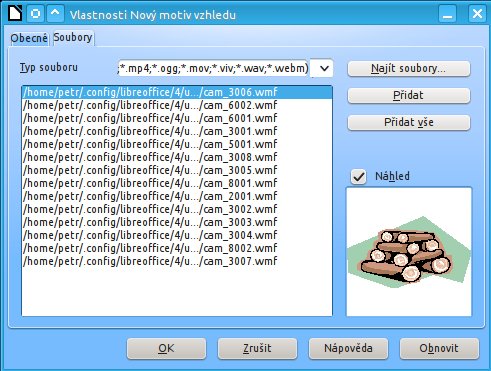491x371 pixels.
Task: Select the Soubory tab
Action: click(x=73, y=37)
